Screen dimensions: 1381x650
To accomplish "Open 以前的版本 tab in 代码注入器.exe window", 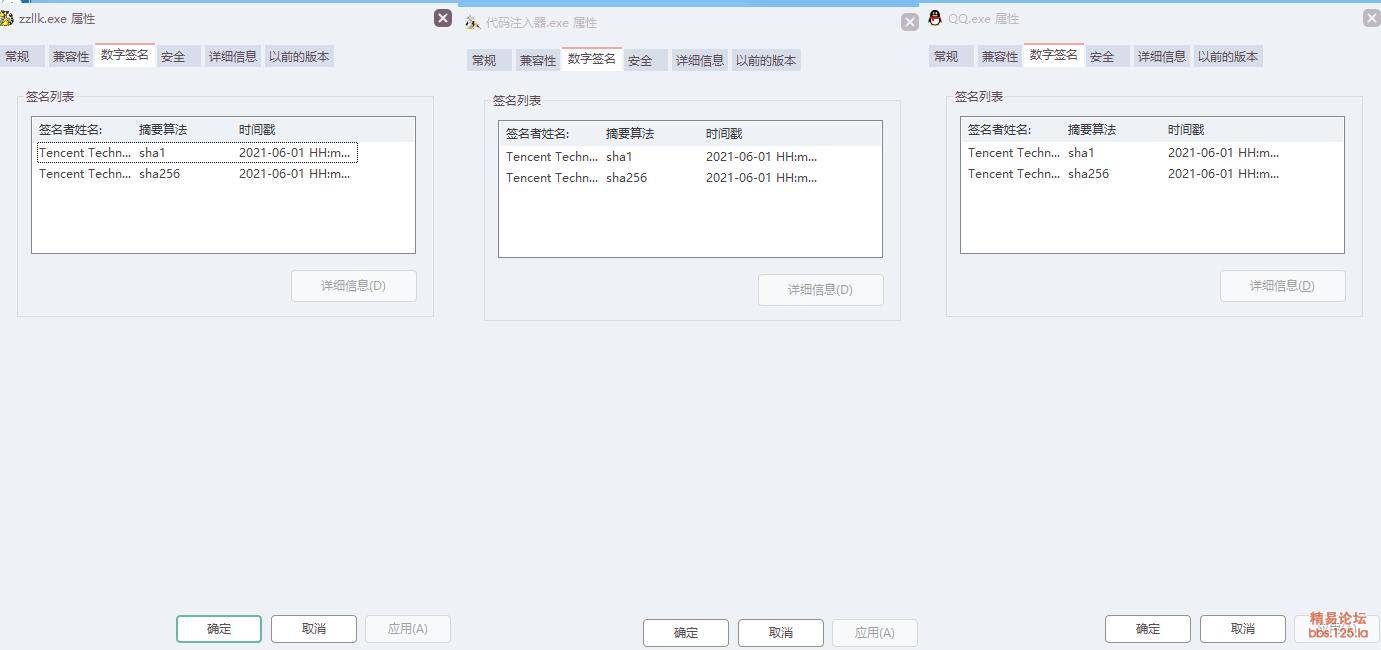I will coord(766,60).
